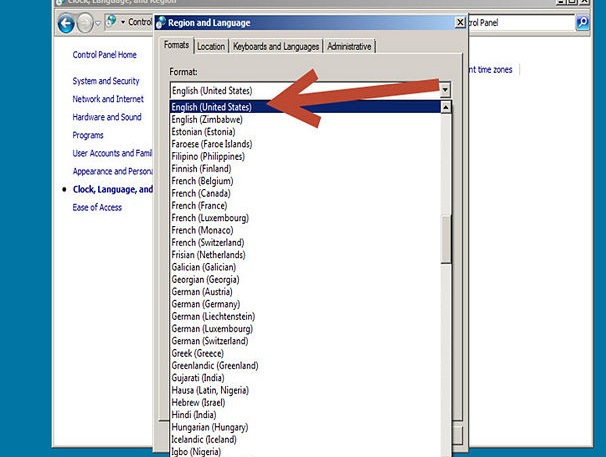
Task: Select Estonian (Estonia)
Action: [x=305, y=132]
